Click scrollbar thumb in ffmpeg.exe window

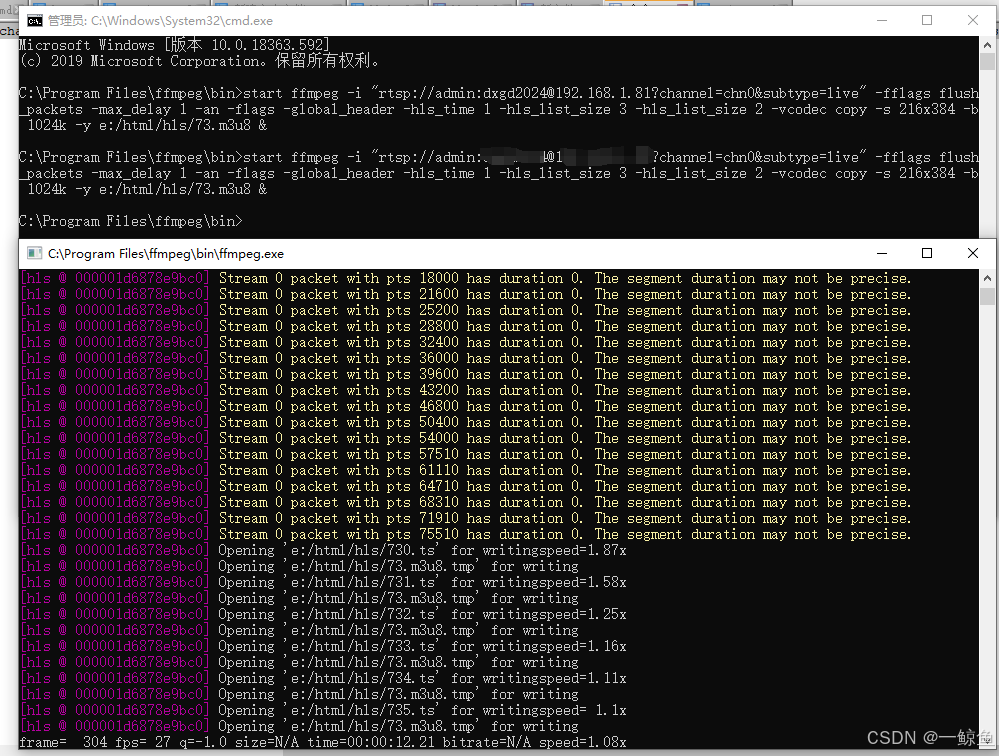(x=987, y=296)
